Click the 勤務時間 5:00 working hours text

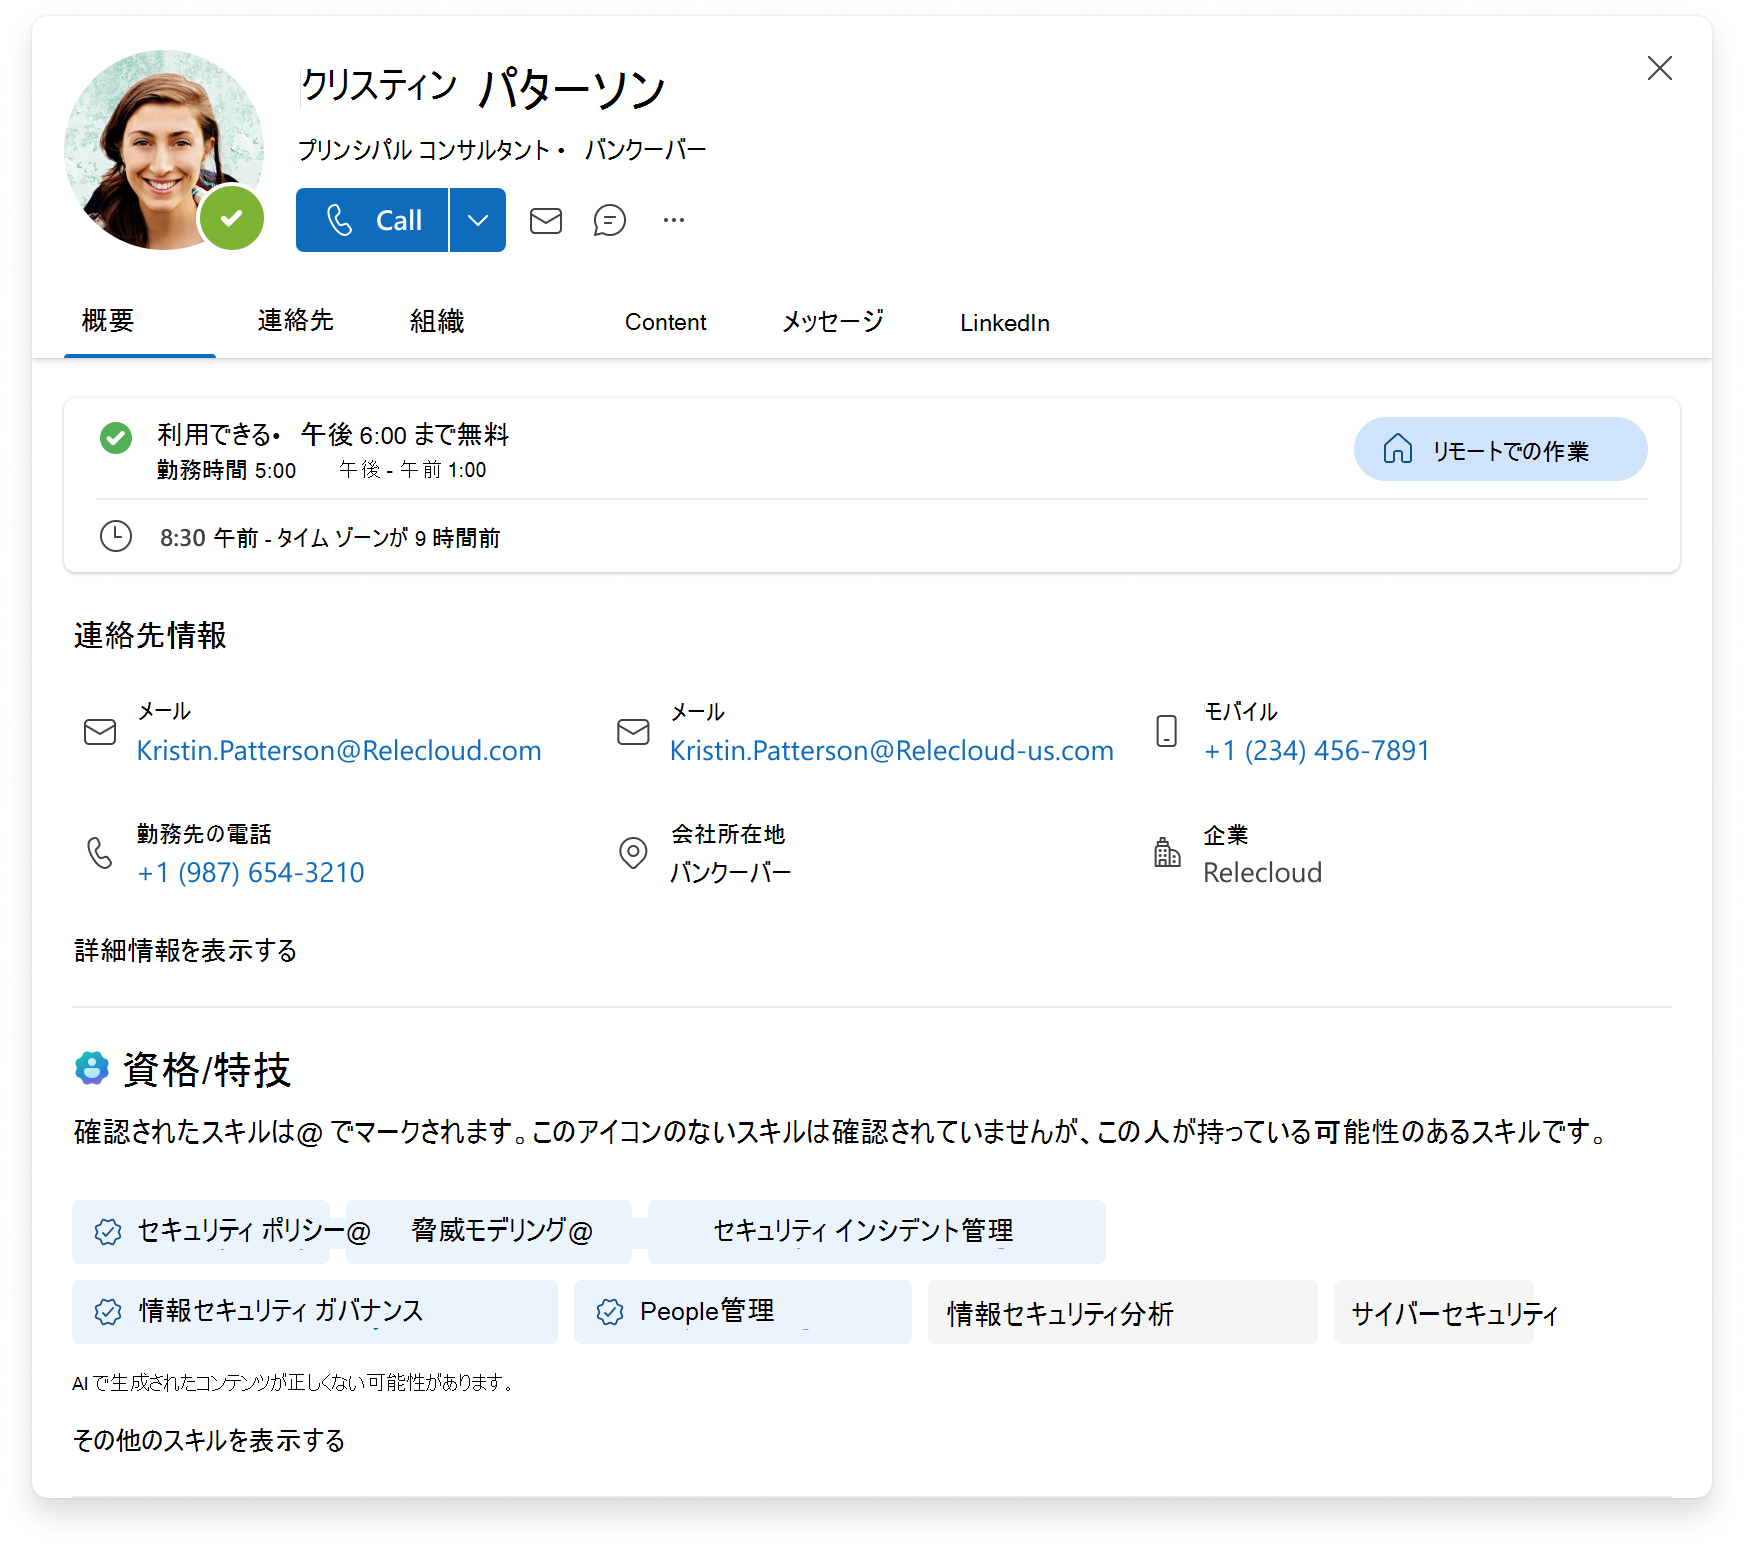tap(227, 470)
